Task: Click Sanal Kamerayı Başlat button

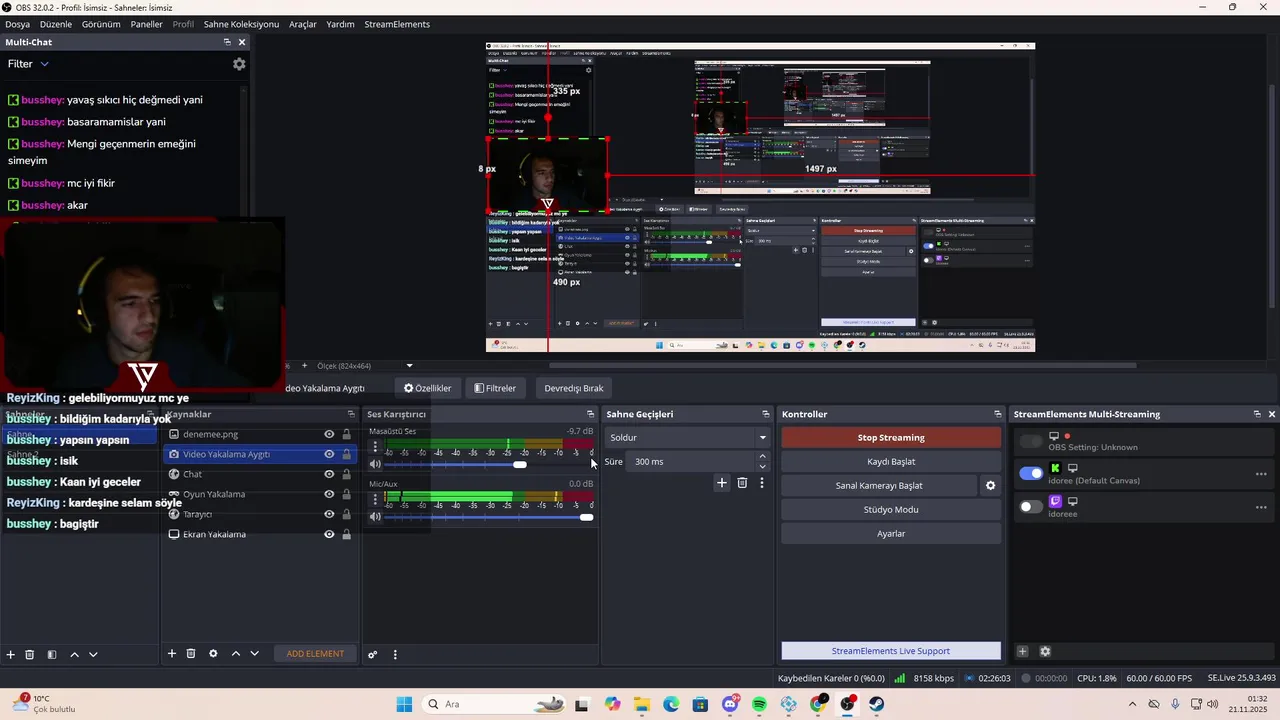Action: (x=879, y=486)
